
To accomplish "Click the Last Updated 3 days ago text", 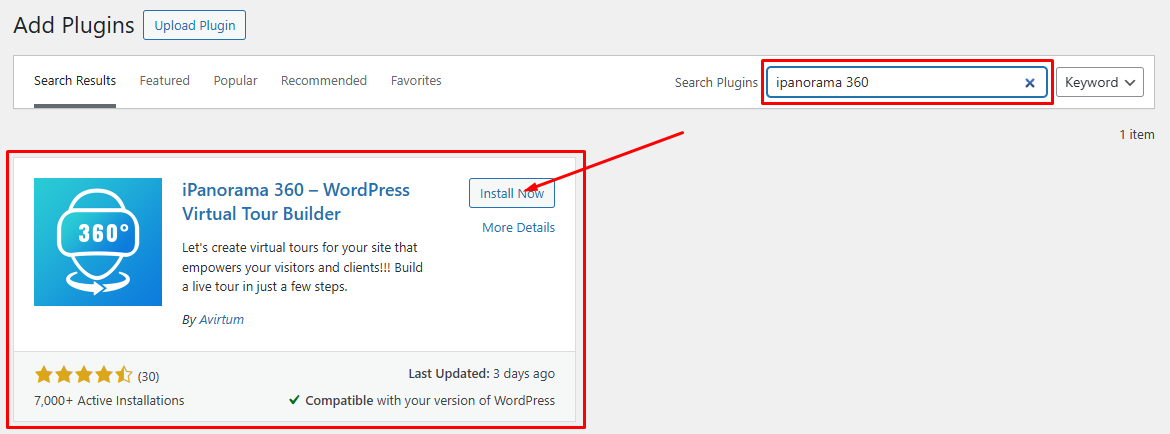I will coord(482,374).
